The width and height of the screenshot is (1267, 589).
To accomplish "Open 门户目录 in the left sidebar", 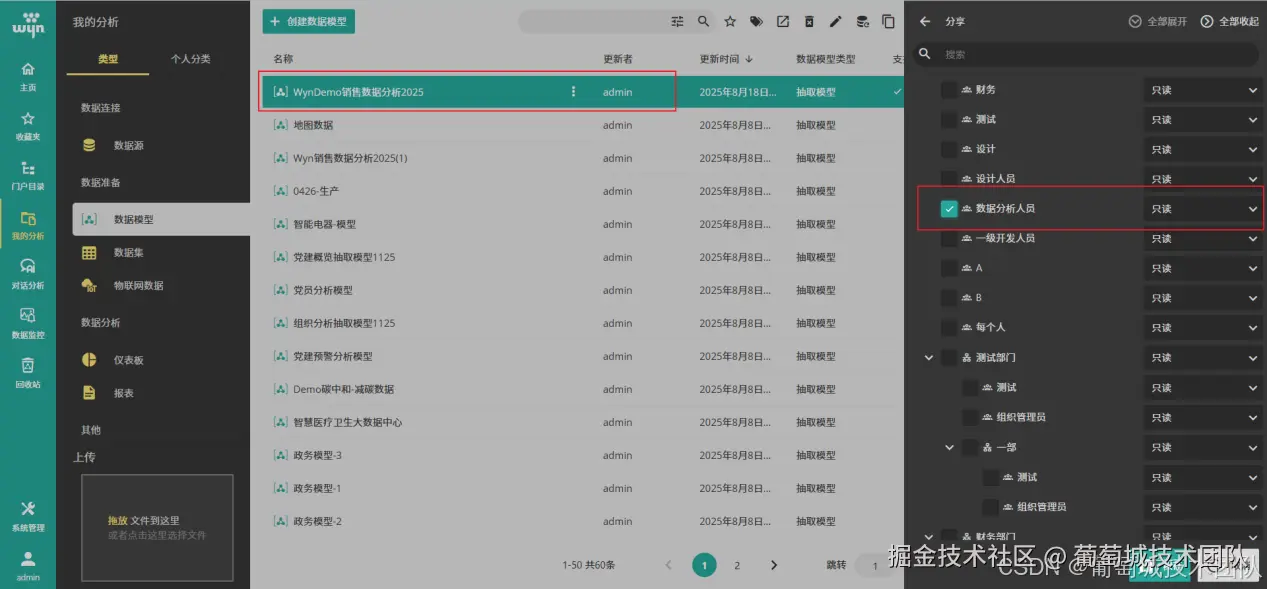I will [28, 175].
